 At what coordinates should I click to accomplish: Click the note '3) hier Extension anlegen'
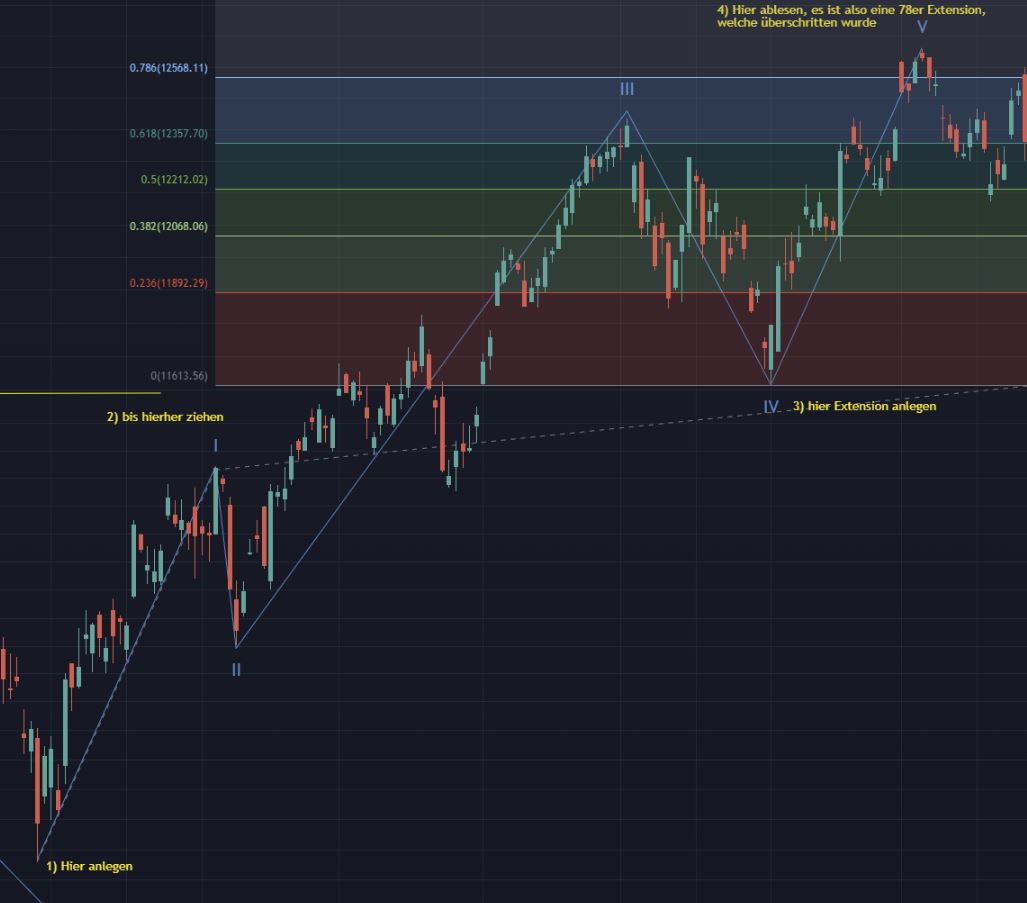pyautogui.click(x=865, y=406)
